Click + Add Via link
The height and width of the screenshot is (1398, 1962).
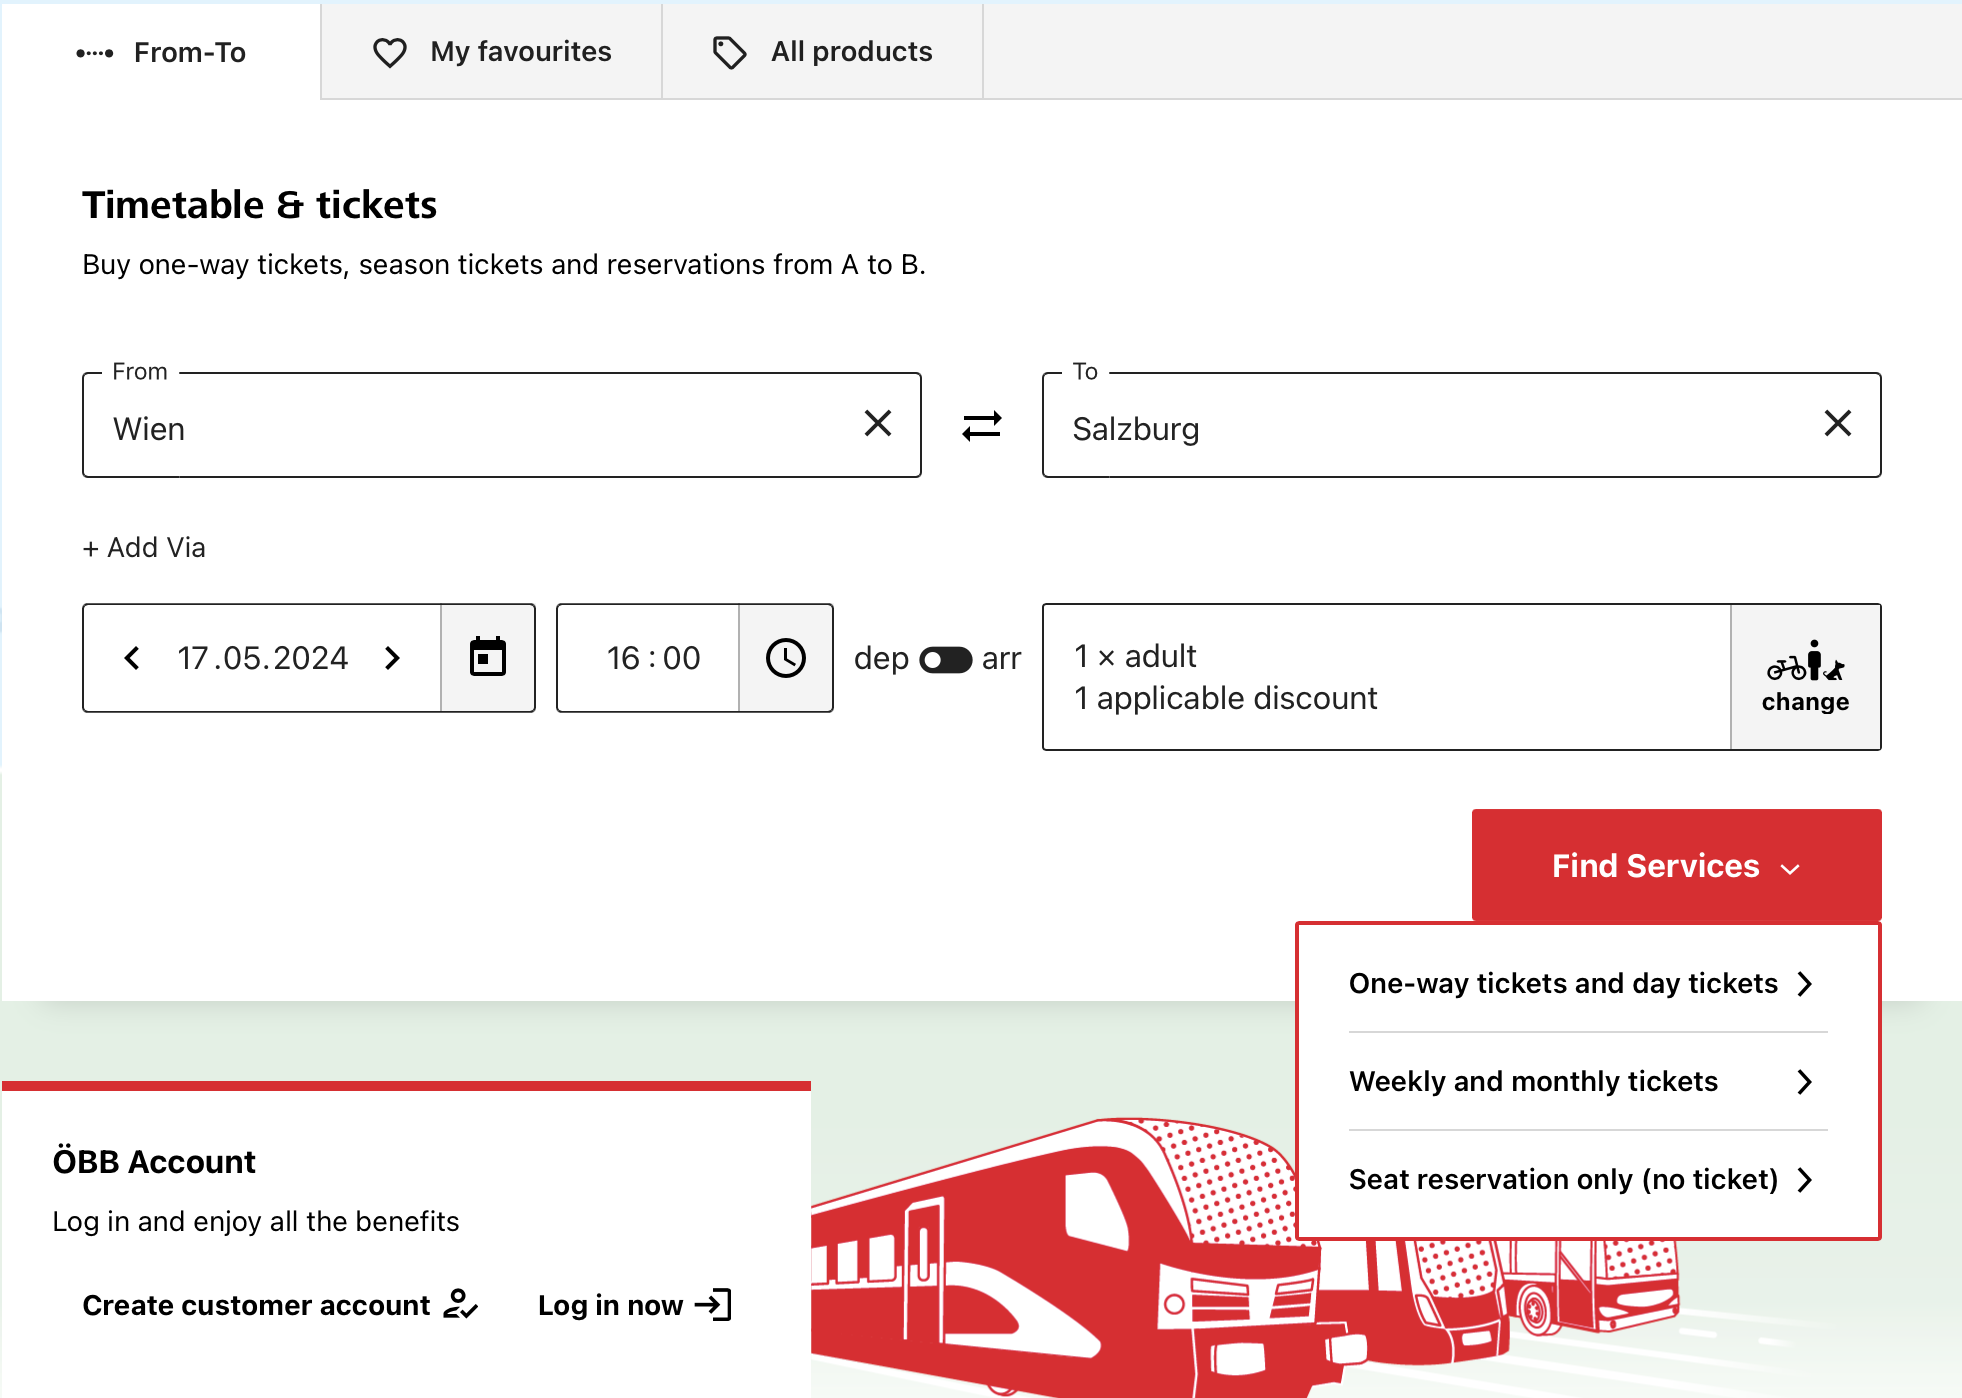click(x=144, y=547)
